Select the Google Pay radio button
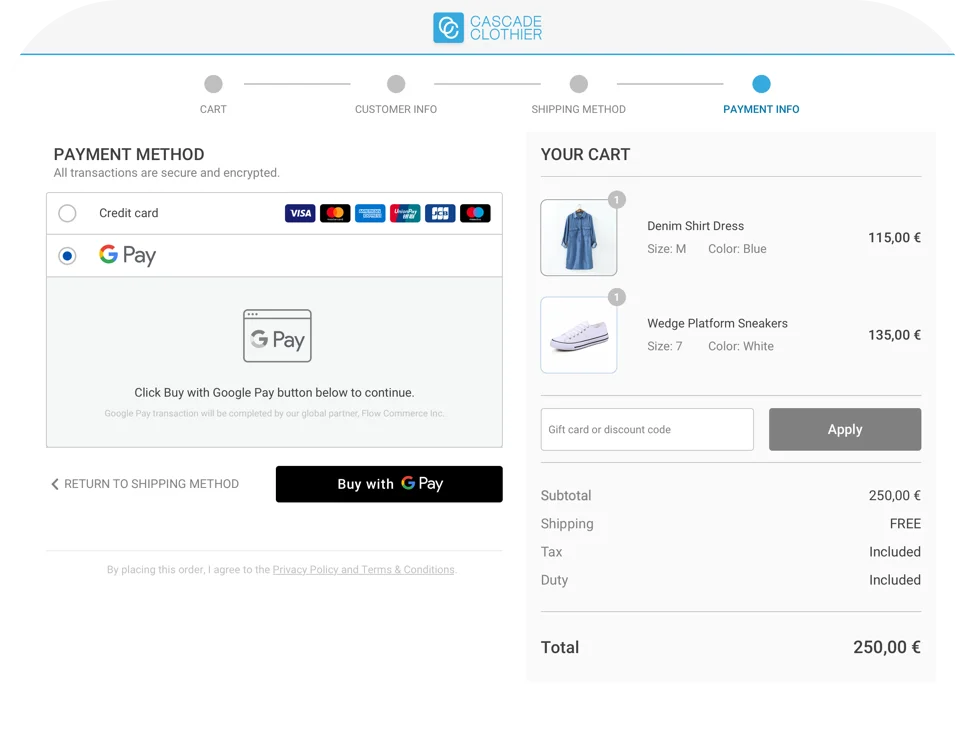This screenshot has height=729, width=974. [x=67, y=256]
